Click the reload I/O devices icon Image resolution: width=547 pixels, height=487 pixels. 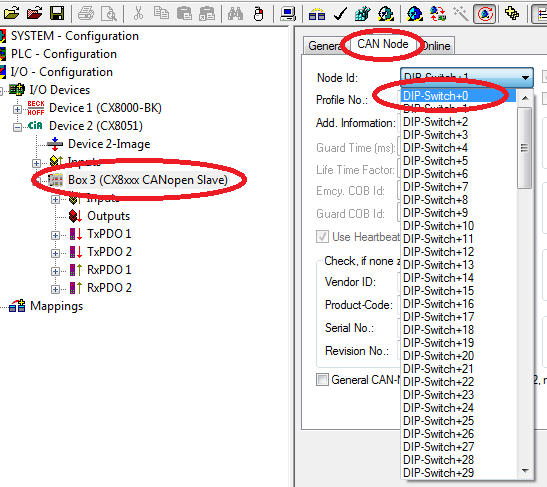tap(438, 14)
